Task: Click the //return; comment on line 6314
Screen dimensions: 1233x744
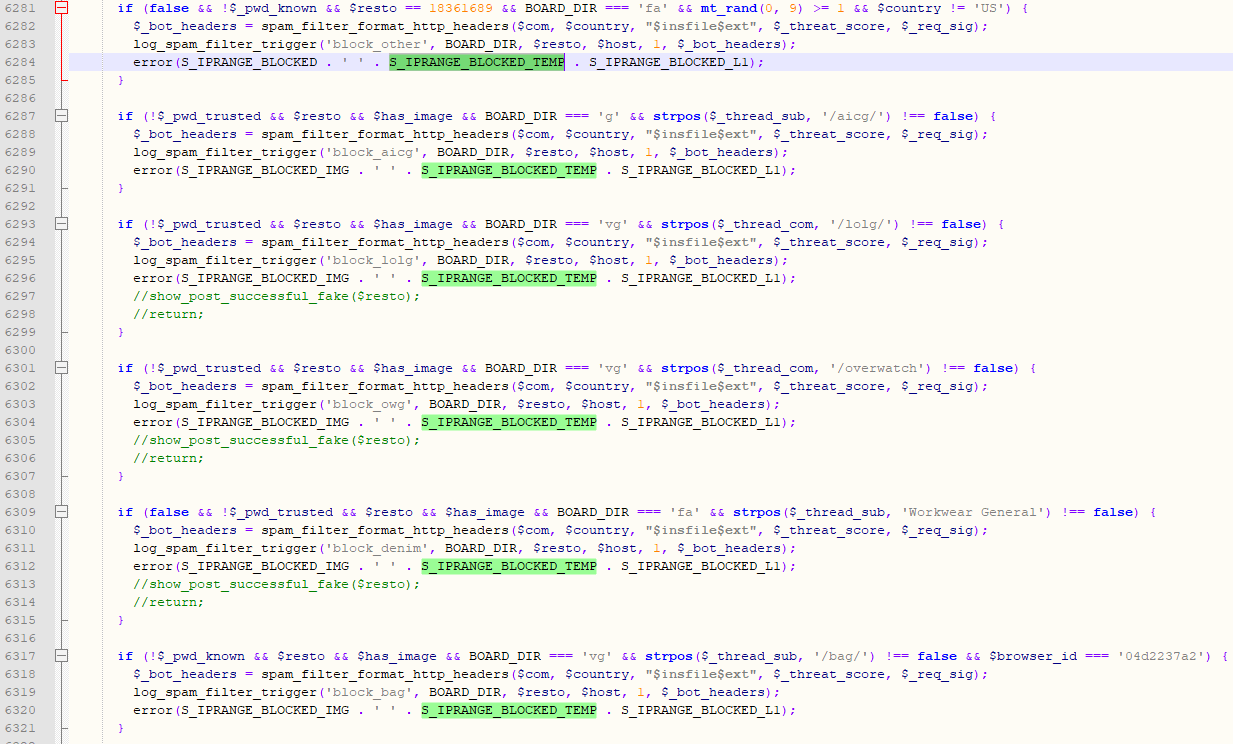Action: tap(169, 602)
